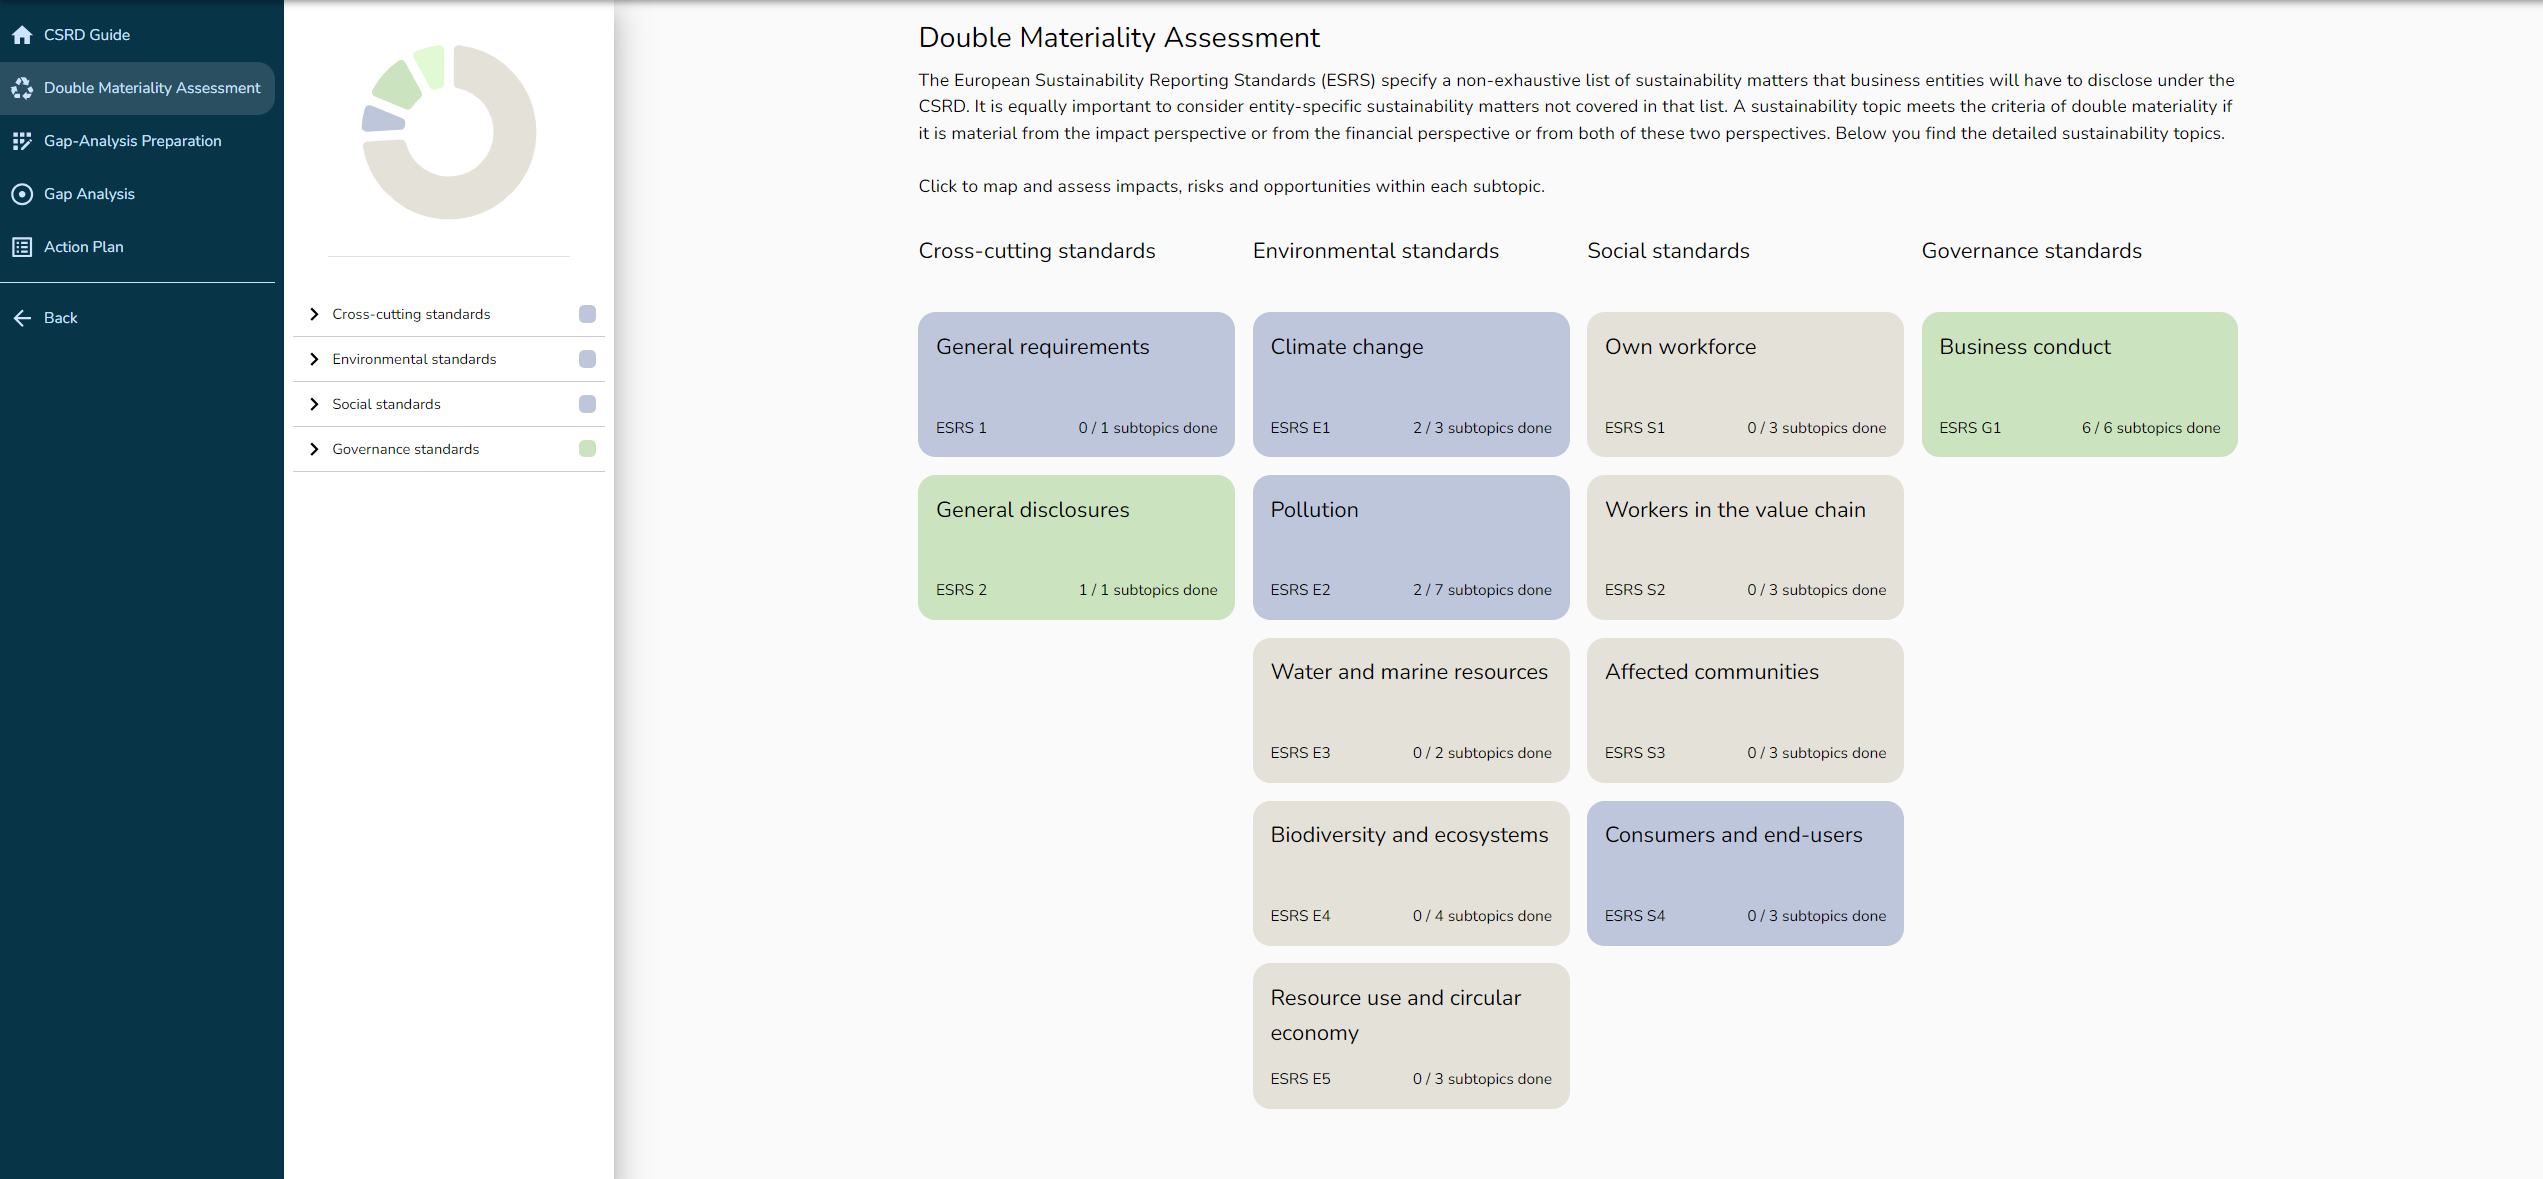
Task: Expand Environmental standards chevron
Action: tap(314, 359)
